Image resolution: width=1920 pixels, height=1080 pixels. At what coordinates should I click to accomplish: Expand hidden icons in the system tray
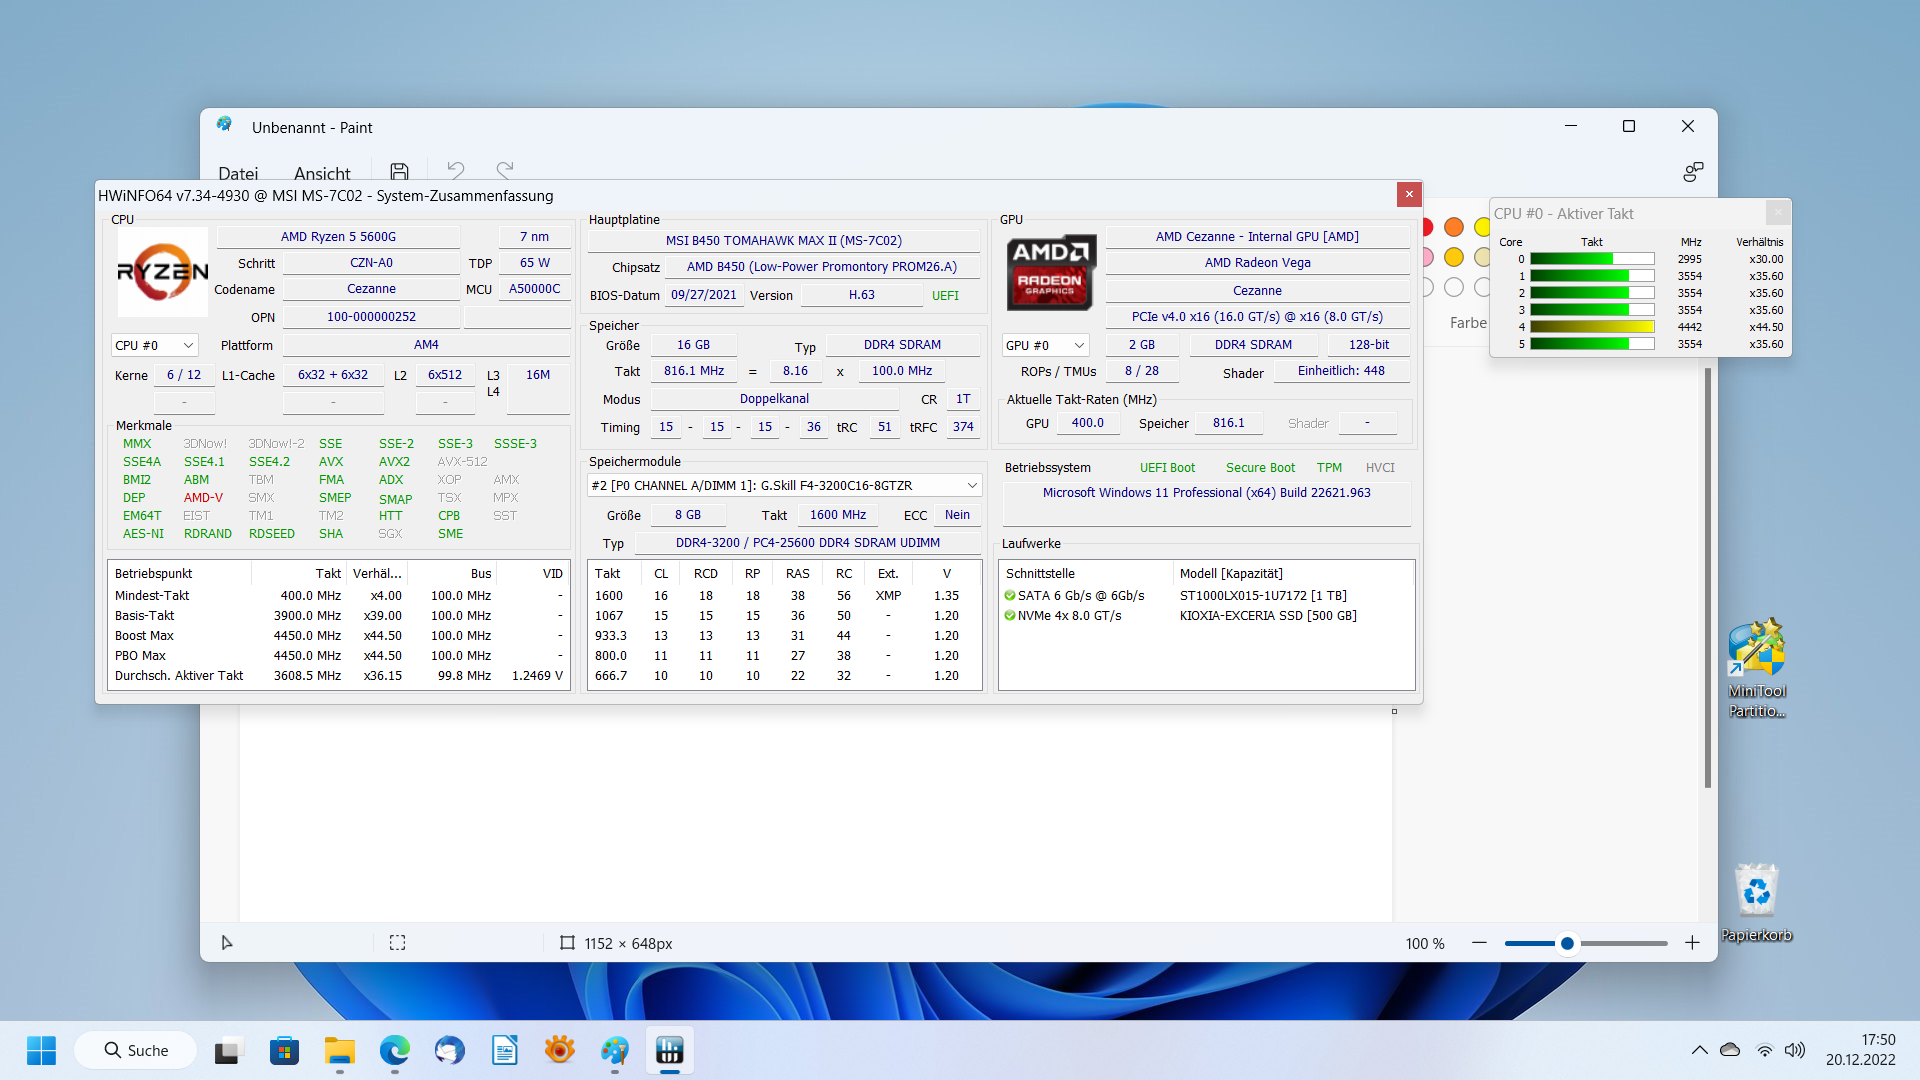point(1699,1050)
